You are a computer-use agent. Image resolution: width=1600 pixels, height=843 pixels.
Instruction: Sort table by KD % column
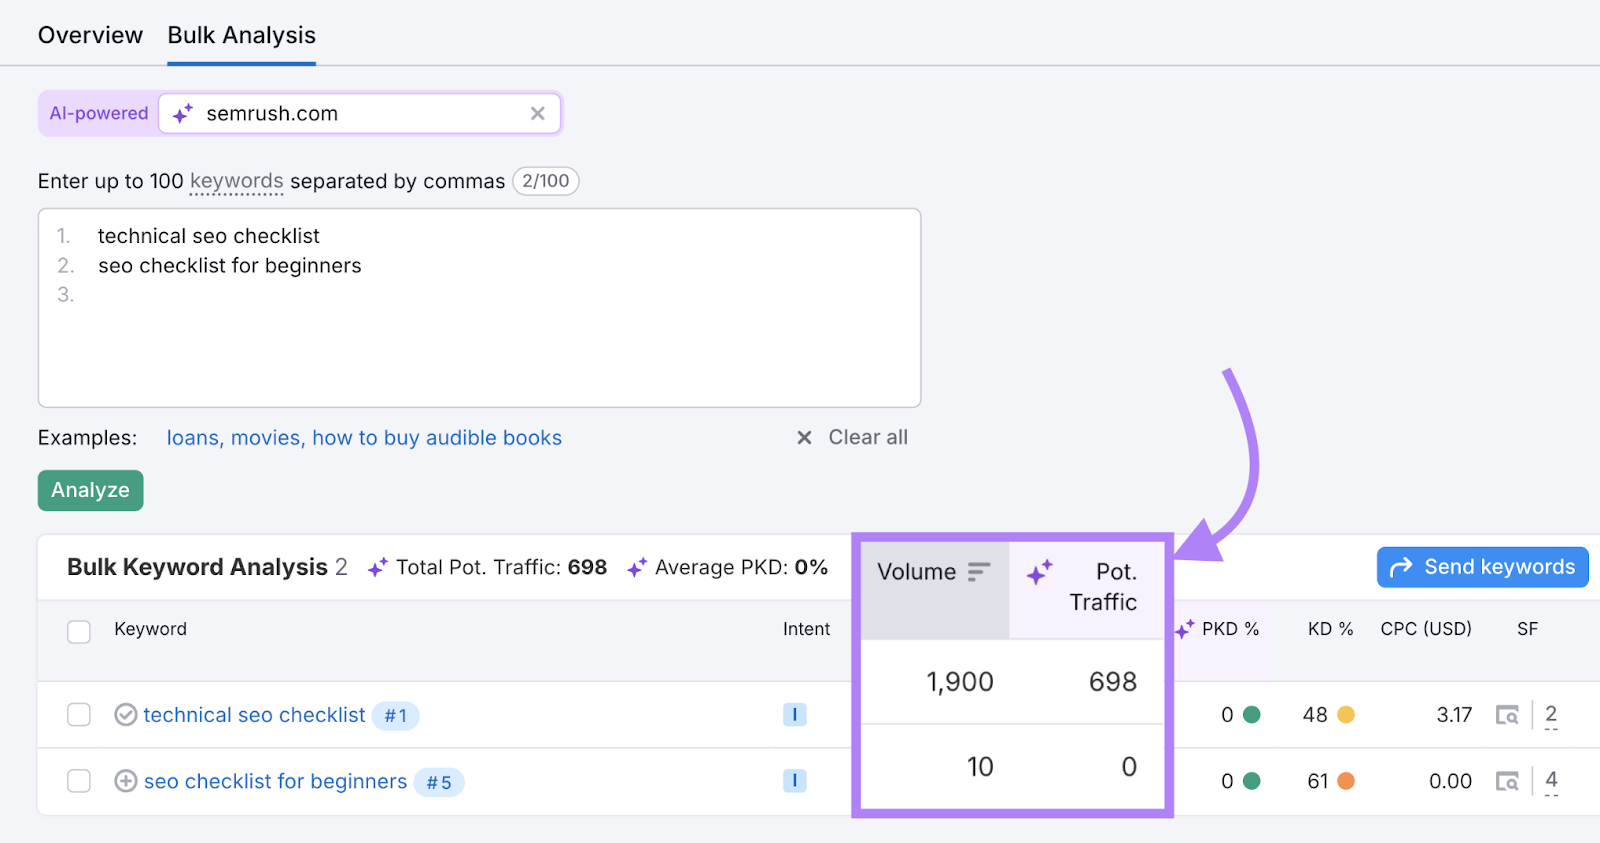1330,629
